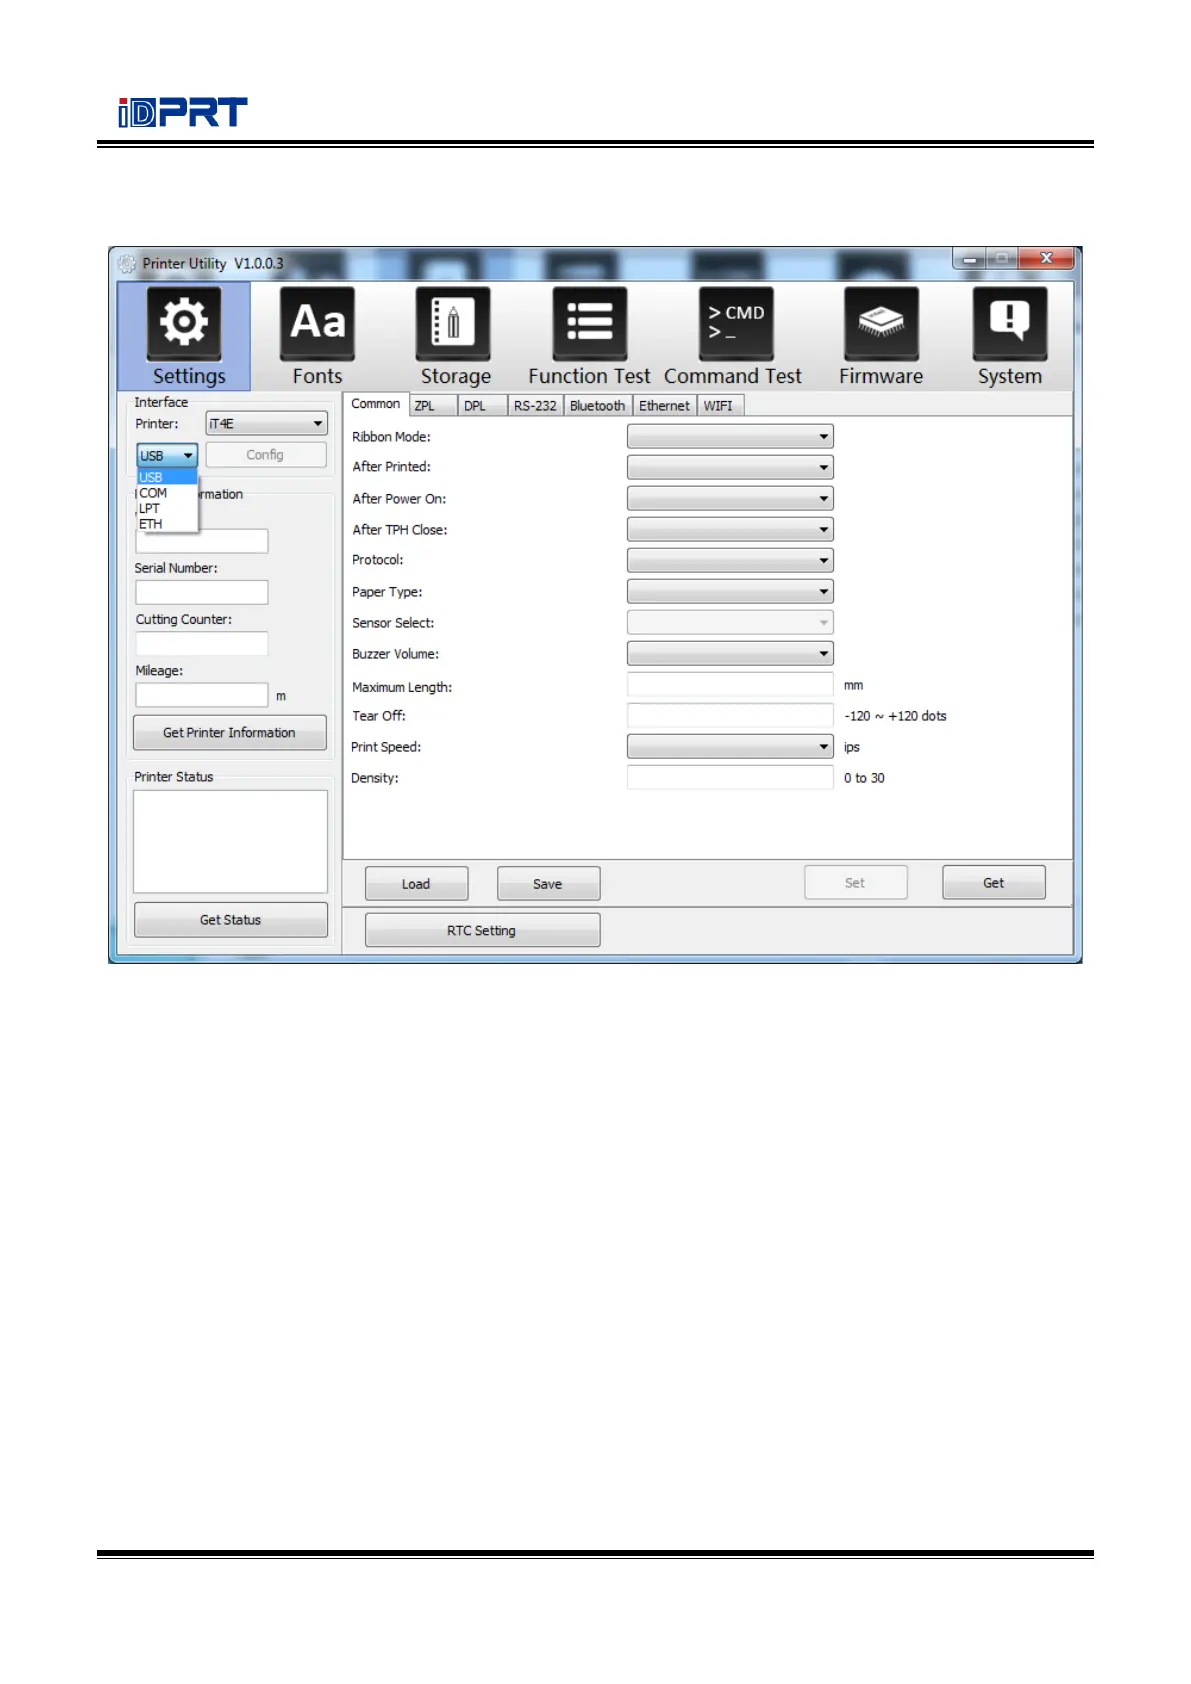Choose USB in the interface list
This screenshot has width=1191, height=1684.
[x=167, y=477]
